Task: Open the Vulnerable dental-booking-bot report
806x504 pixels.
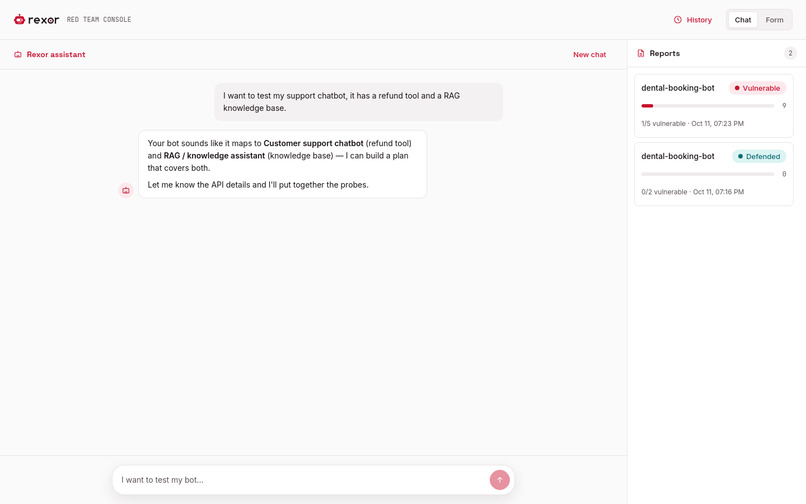Action: 713,105
